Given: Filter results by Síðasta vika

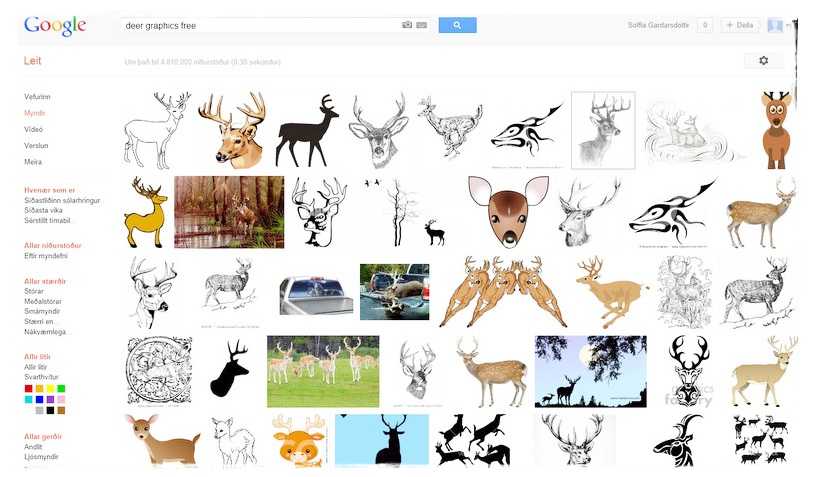Looking at the screenshot, I should [44, 210].
